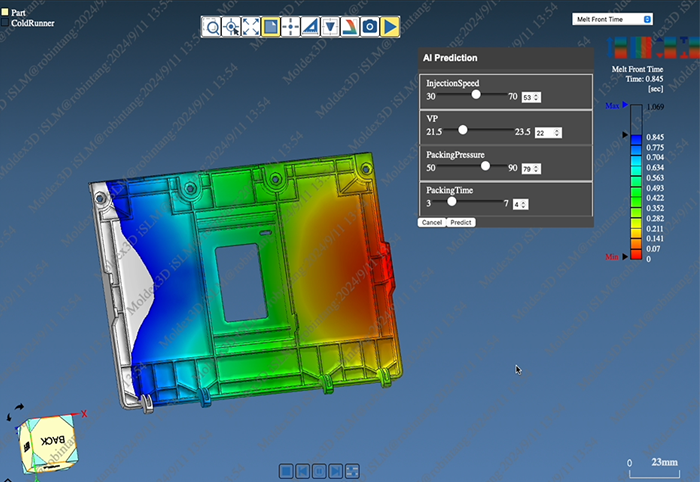Take a snapshot with camera icon
Image resolution: width=700 pixels, height=482 pixels.
tap(370, 27)
